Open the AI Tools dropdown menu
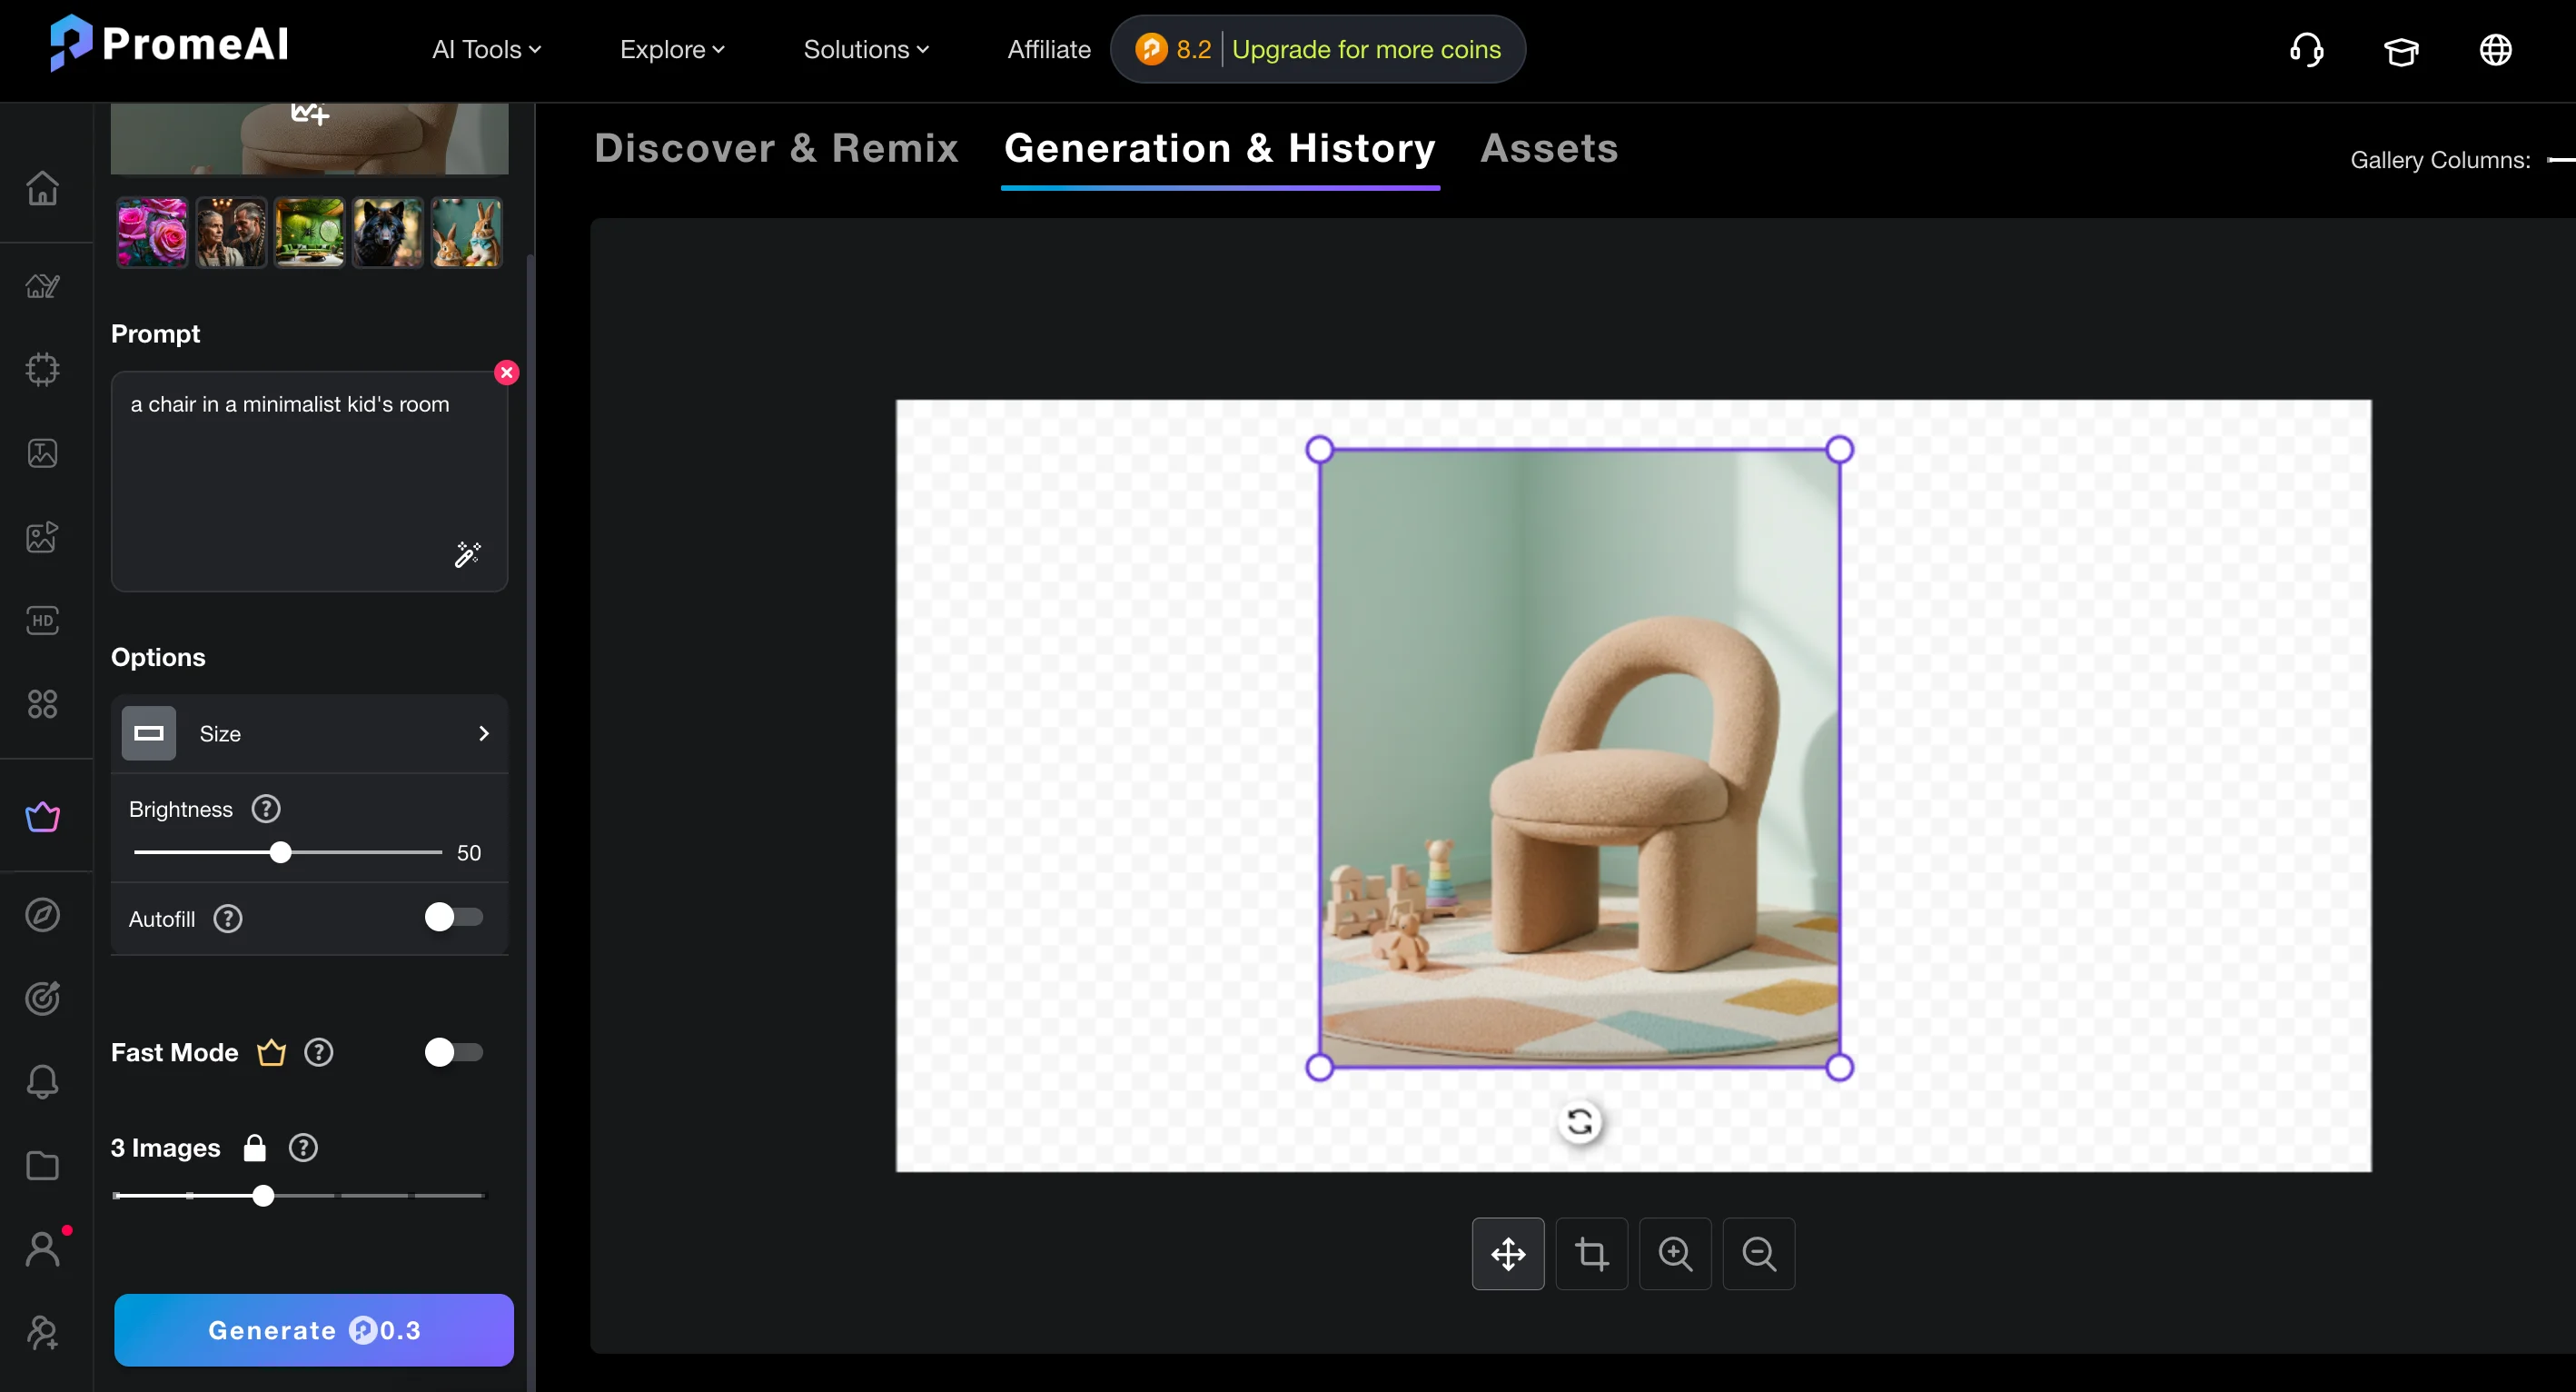 pyautogui.click(x=486, y=49)
